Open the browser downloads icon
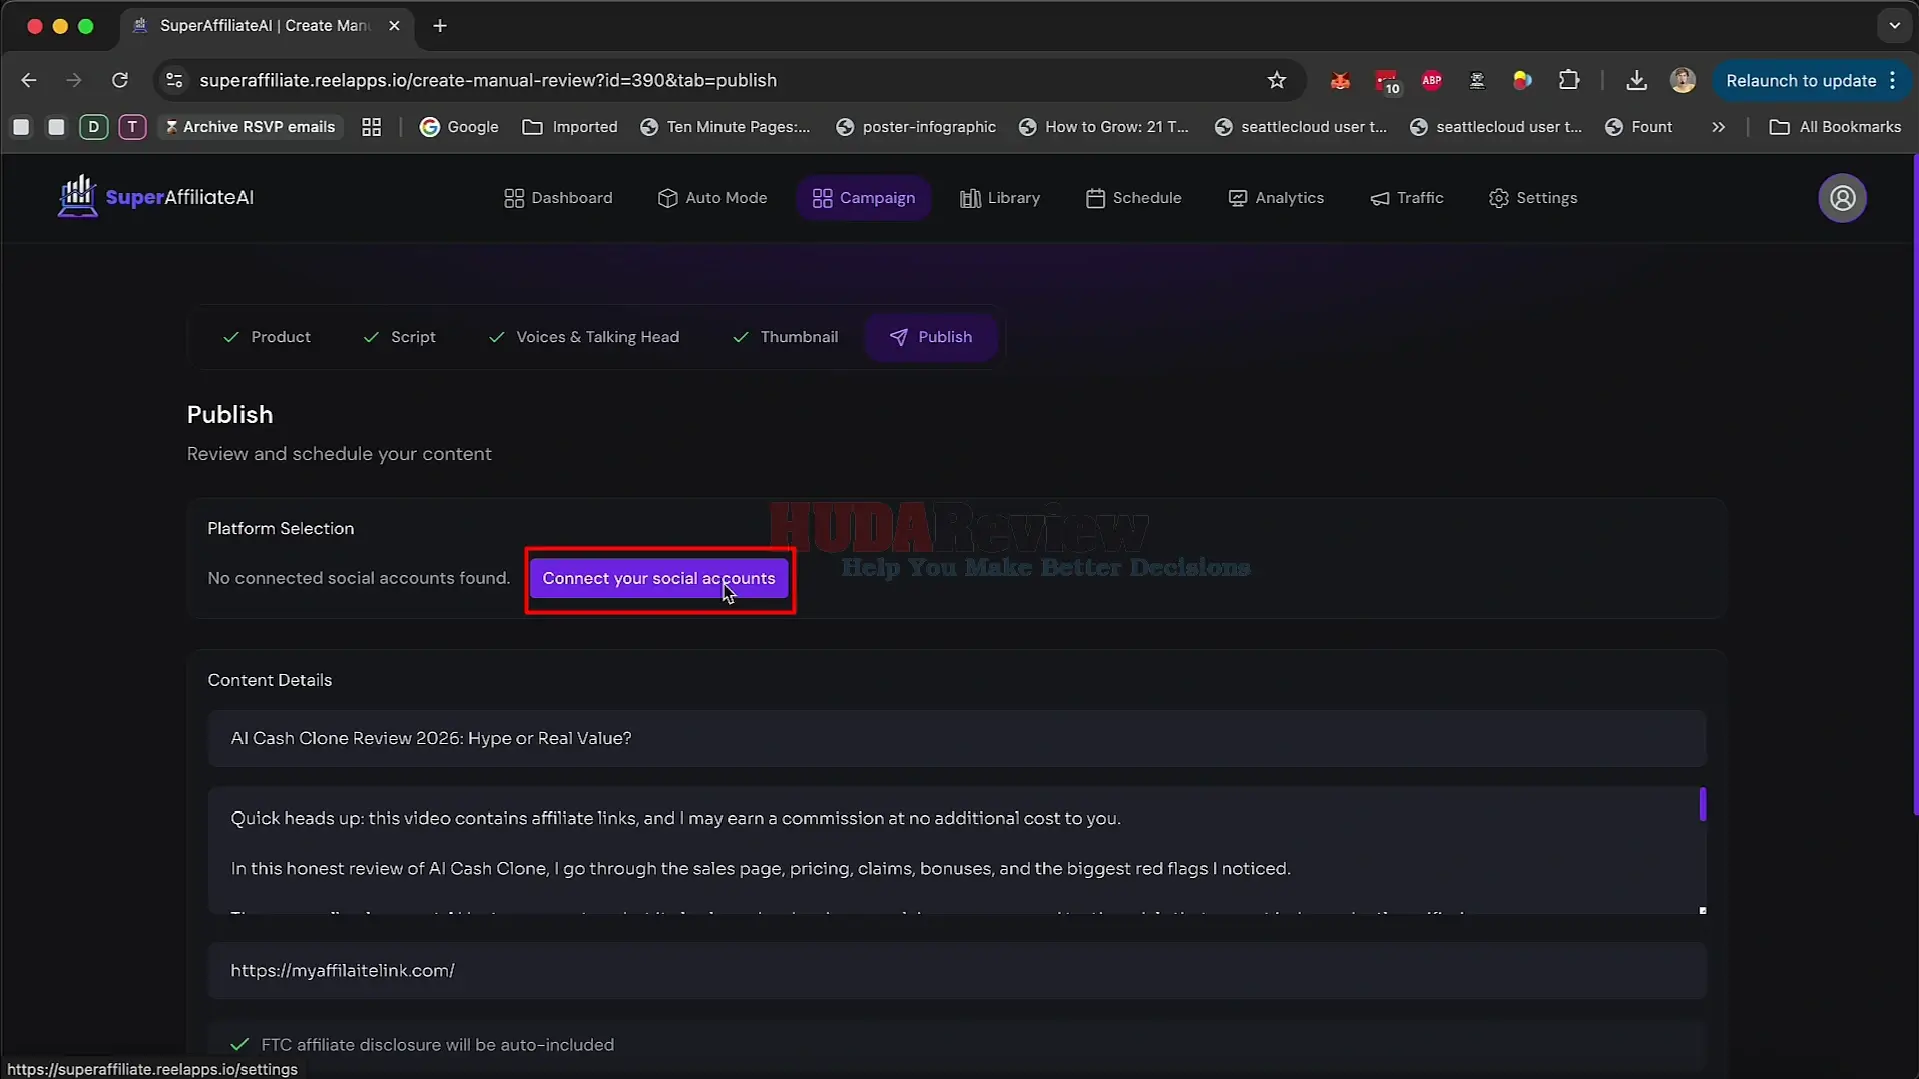Viewport: 1919px width, 1079px height. tap(1636, 80)
